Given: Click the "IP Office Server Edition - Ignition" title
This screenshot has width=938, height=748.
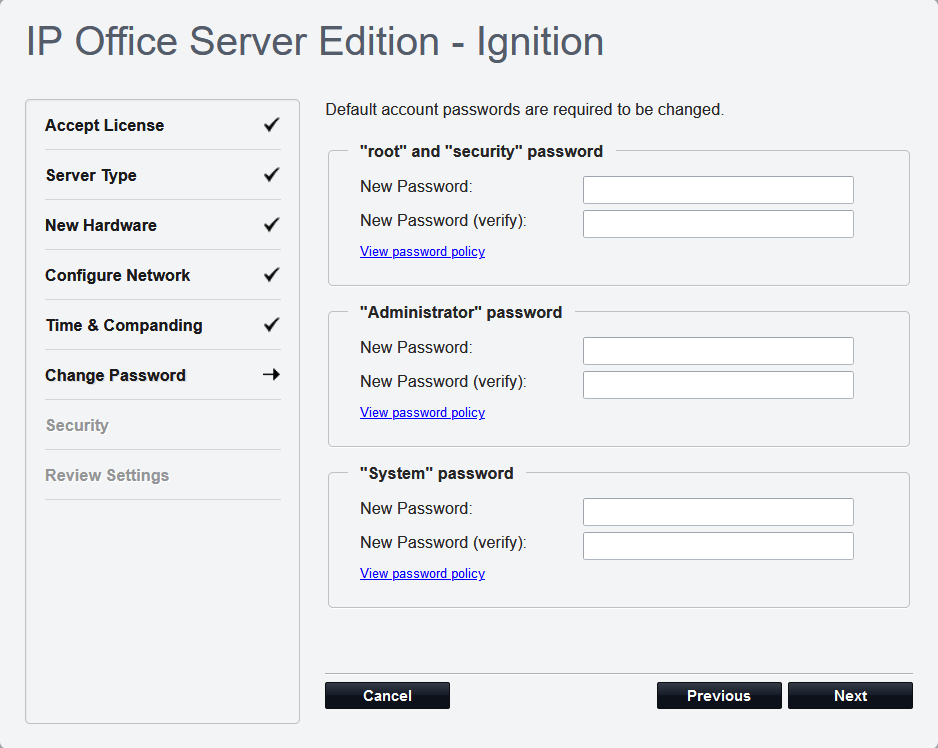Looking at the screenshot, I should click(x=315, y=41).
